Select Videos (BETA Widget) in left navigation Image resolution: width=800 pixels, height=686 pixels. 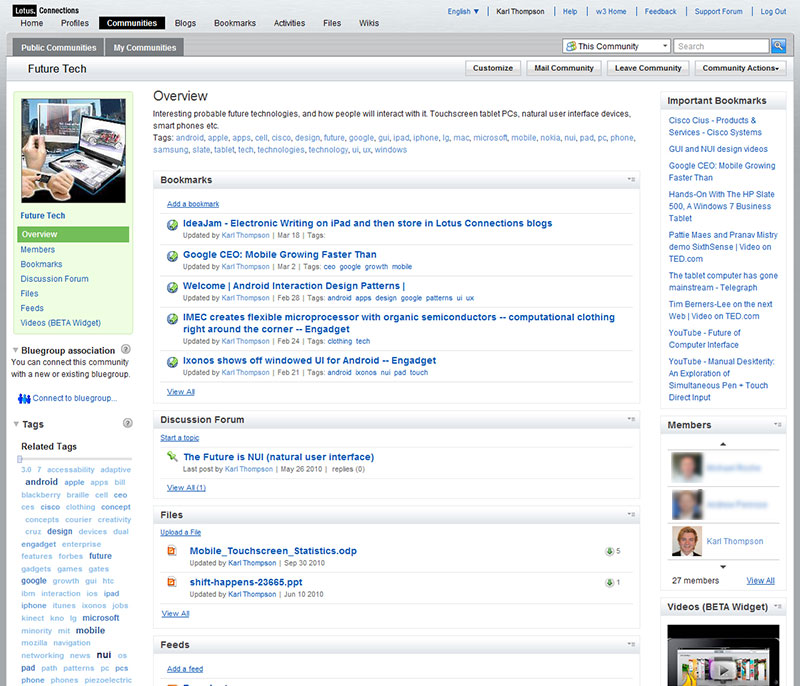[61, 323]
